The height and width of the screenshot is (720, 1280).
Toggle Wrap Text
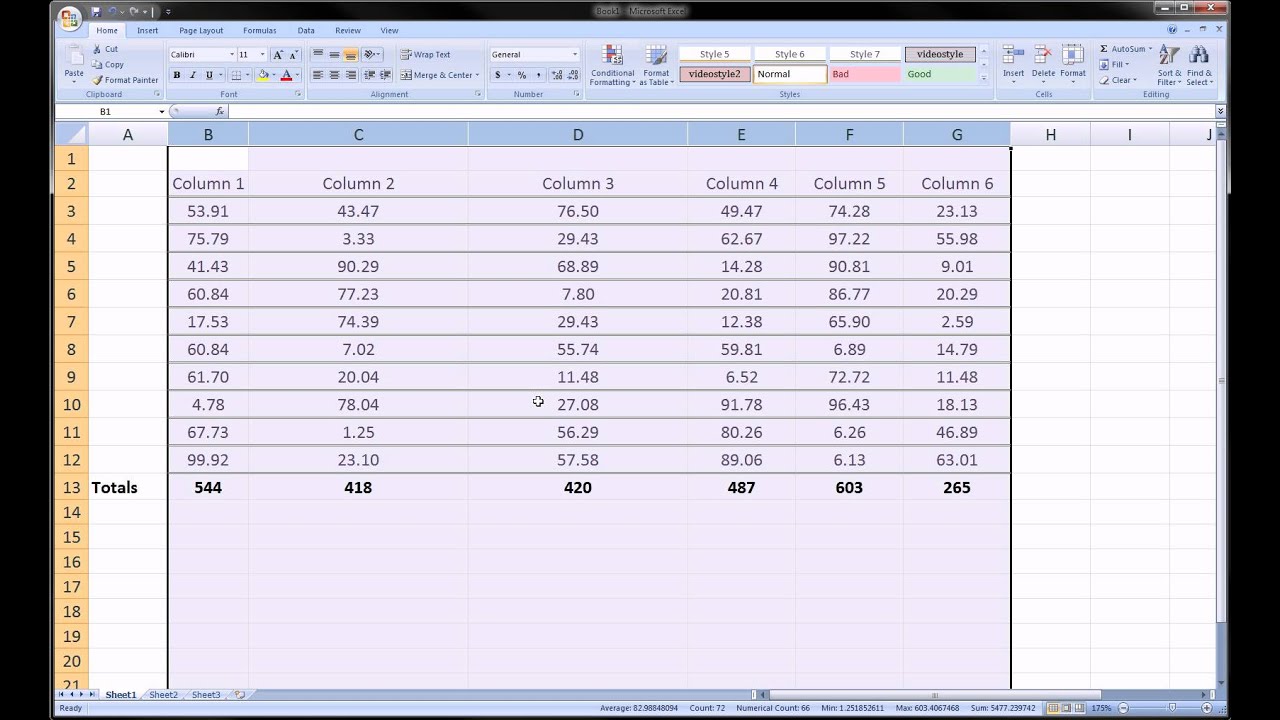[426, 55]
